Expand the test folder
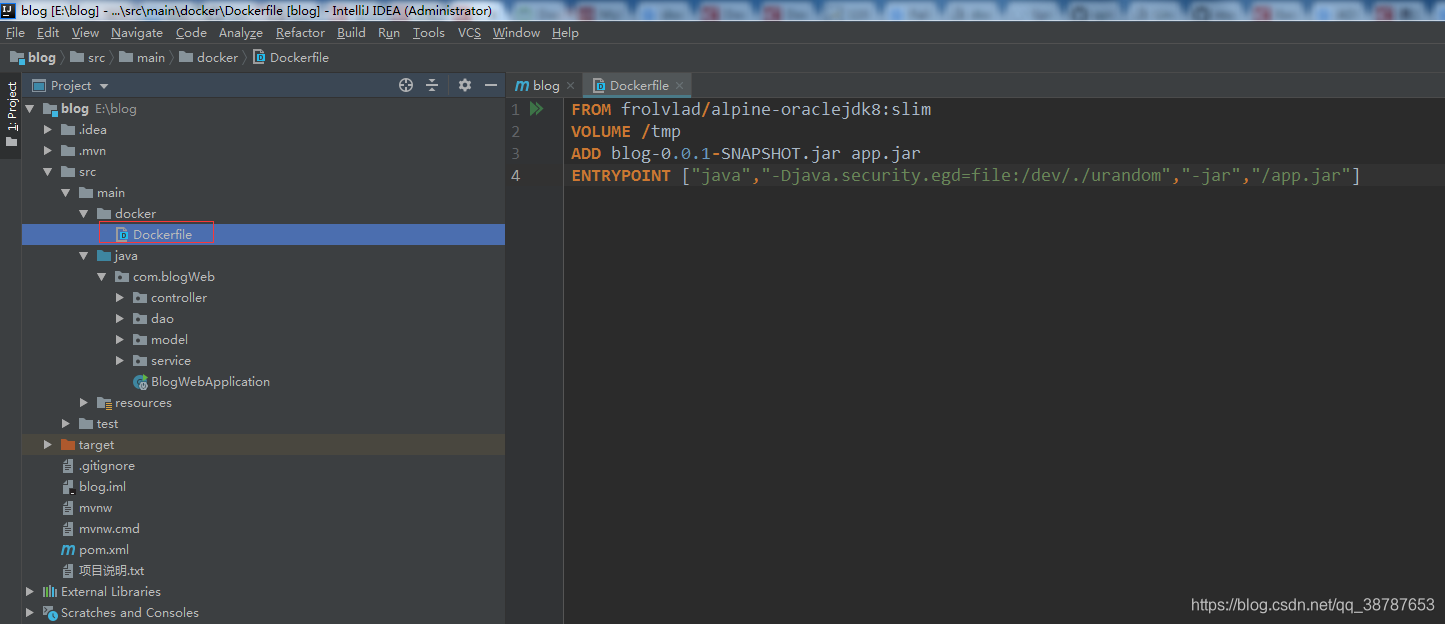The width and height of the screenshot is (1445, 624). 66,424
